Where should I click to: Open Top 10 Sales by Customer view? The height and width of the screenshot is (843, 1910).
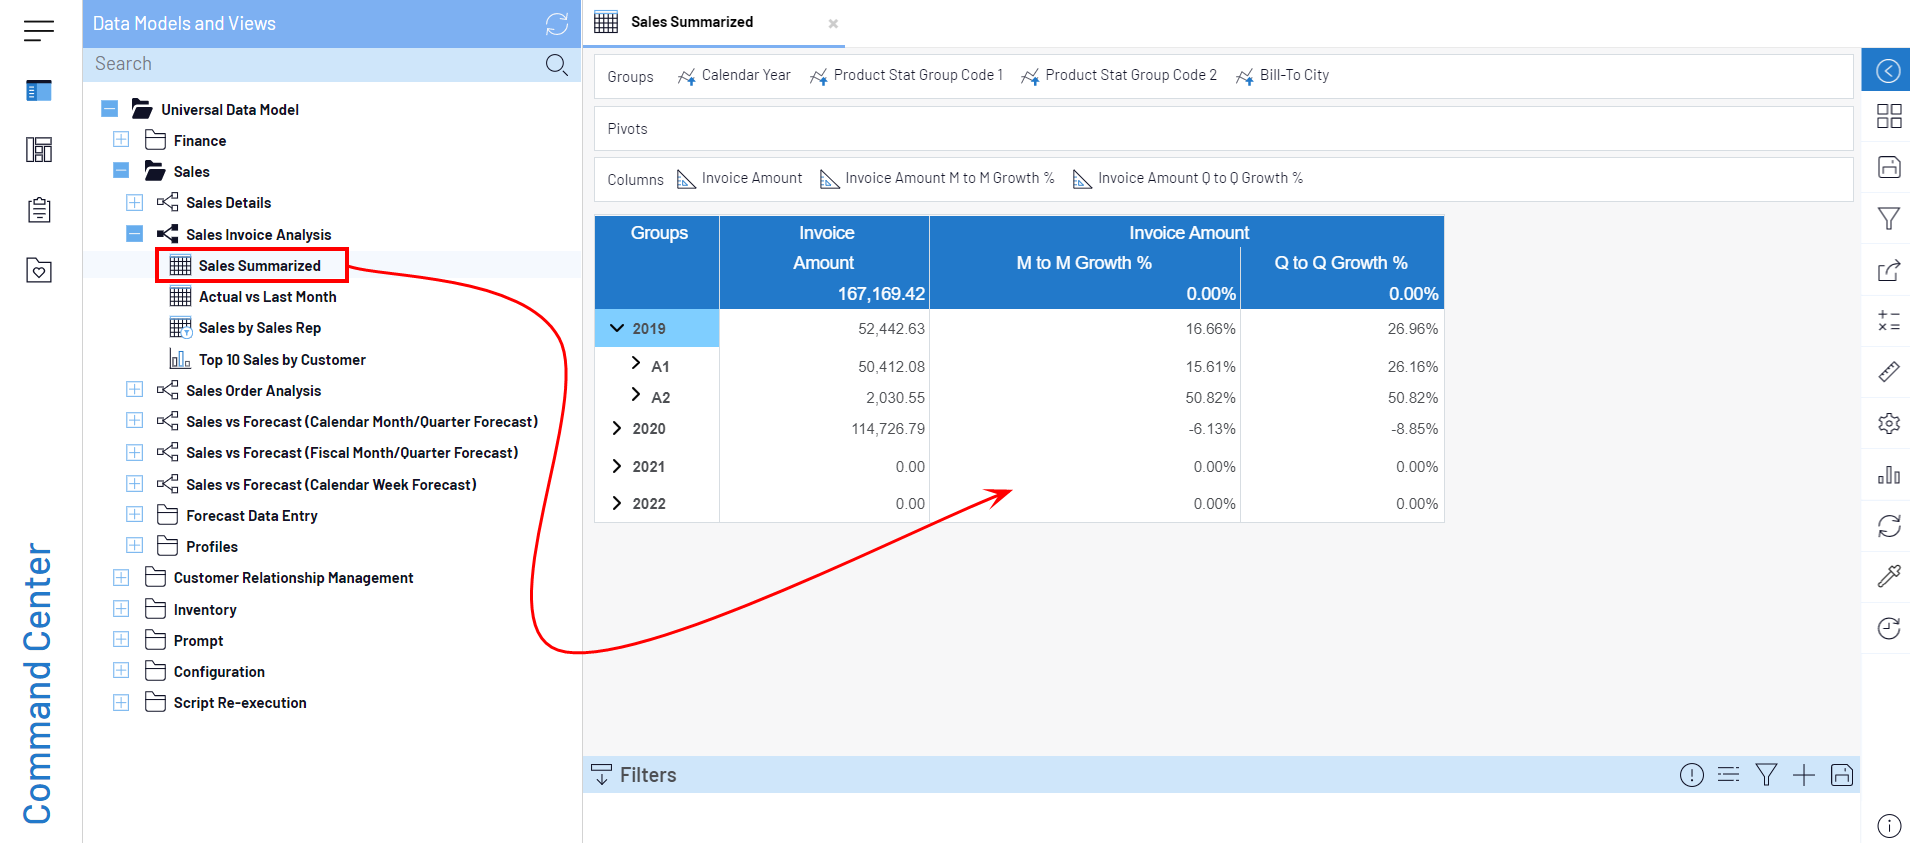click(x=281, y=360)
